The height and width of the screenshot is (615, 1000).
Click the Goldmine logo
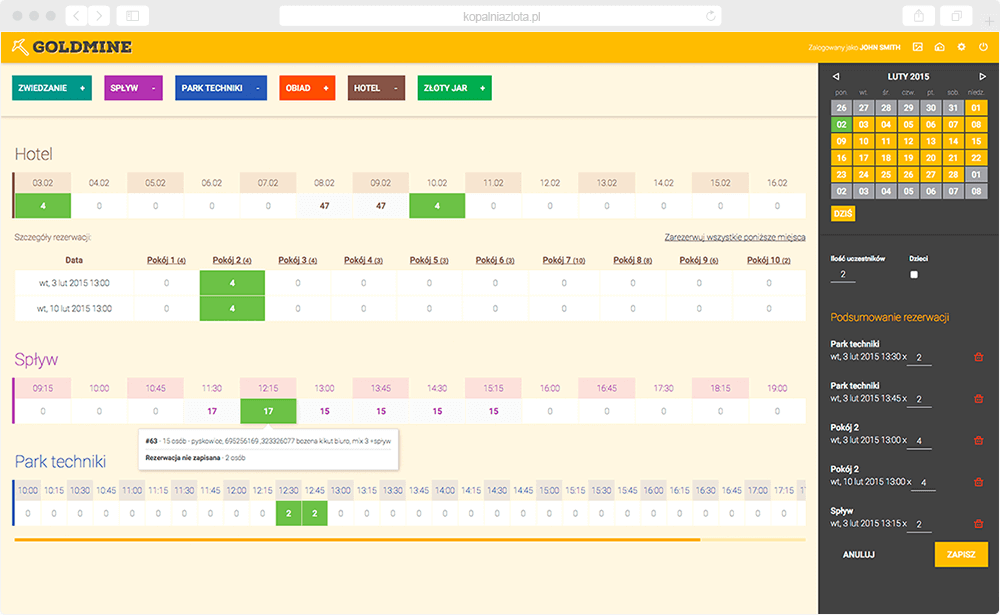[x=71, y=47]
